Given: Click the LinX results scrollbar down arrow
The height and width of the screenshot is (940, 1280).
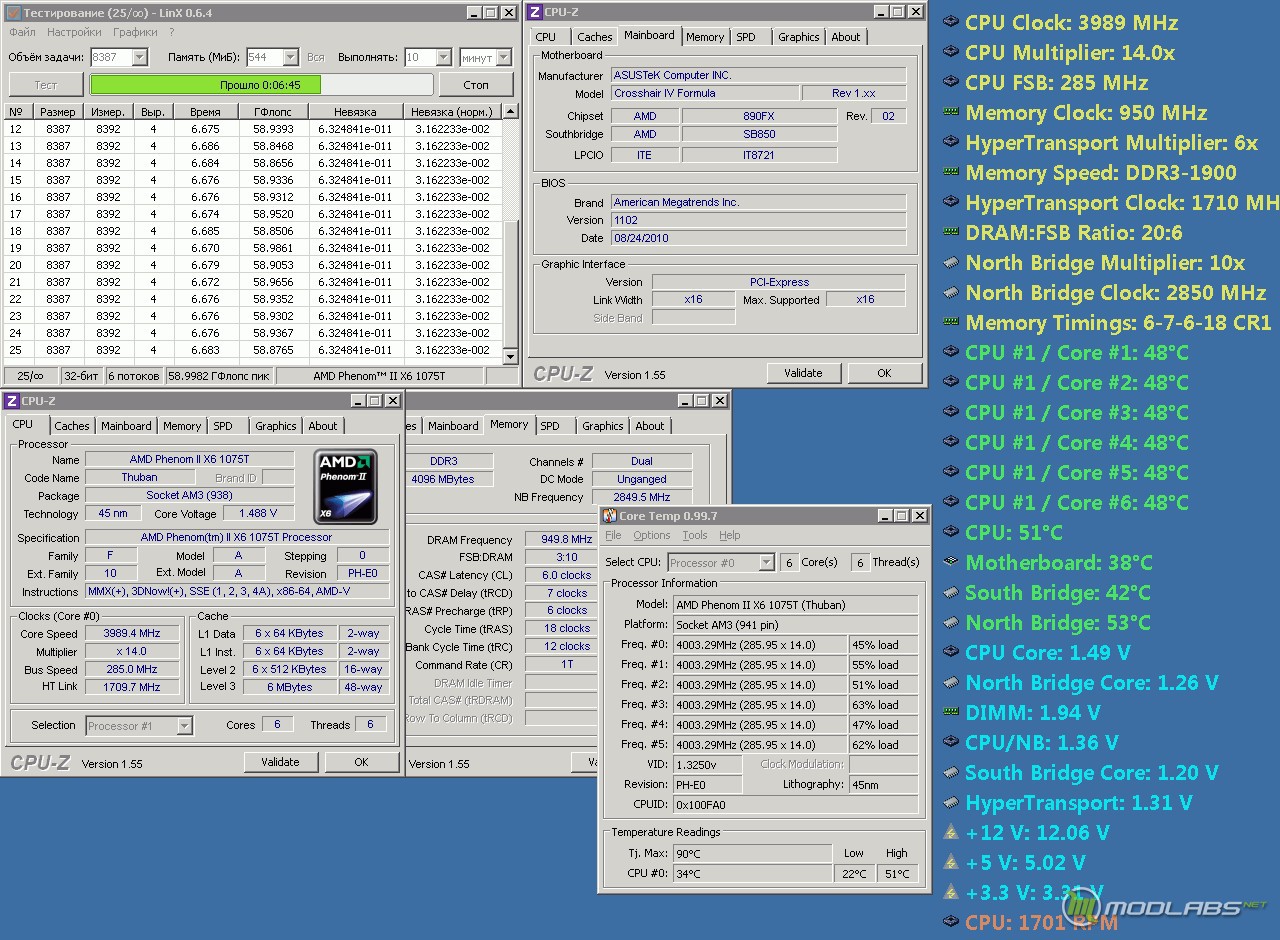Looking at the screenshot, I should (511, 357).
